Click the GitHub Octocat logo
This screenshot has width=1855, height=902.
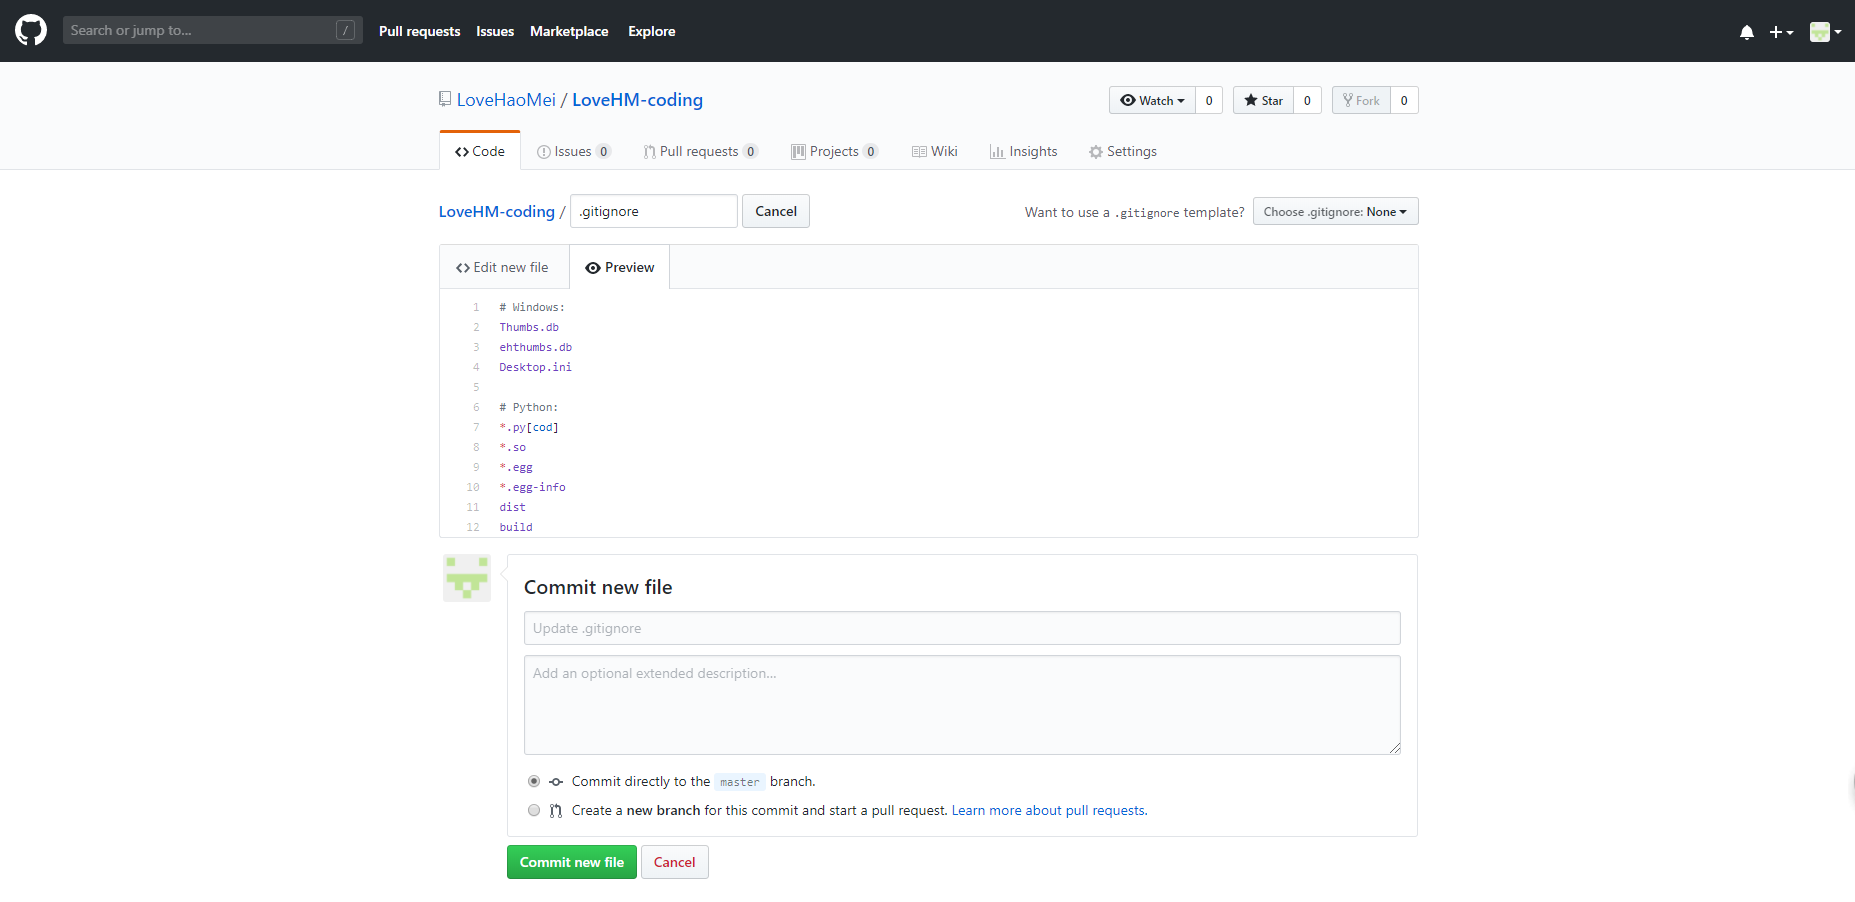31,30
